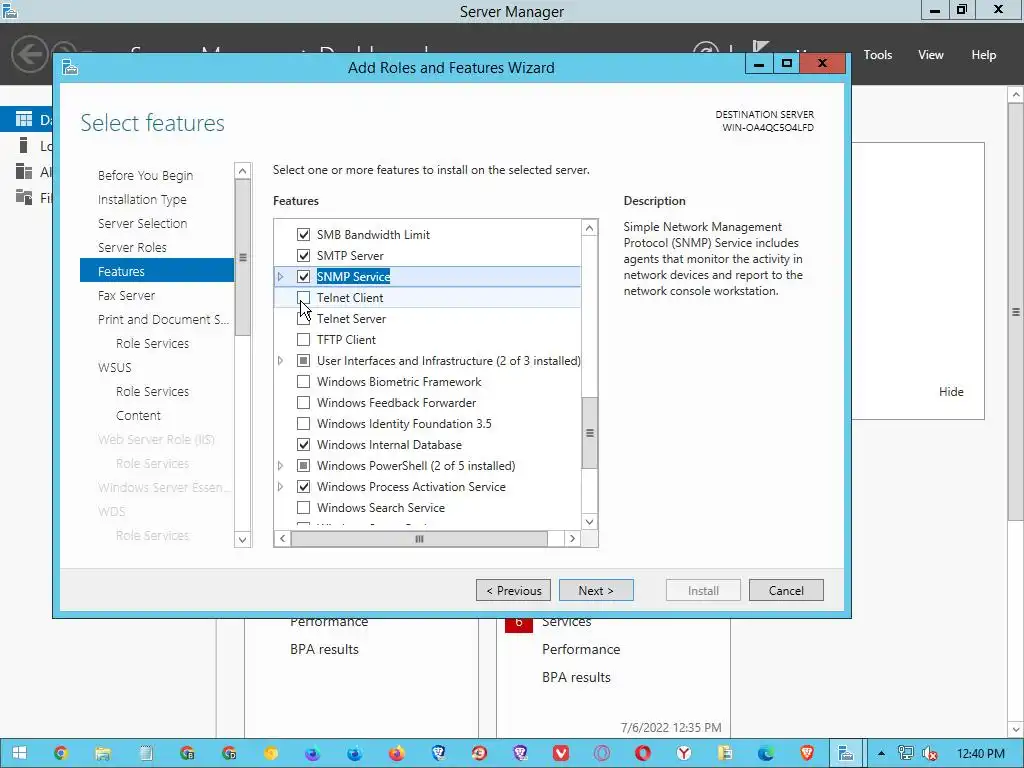Launch Google Chrome from the taskbar

tap(61, 753)
